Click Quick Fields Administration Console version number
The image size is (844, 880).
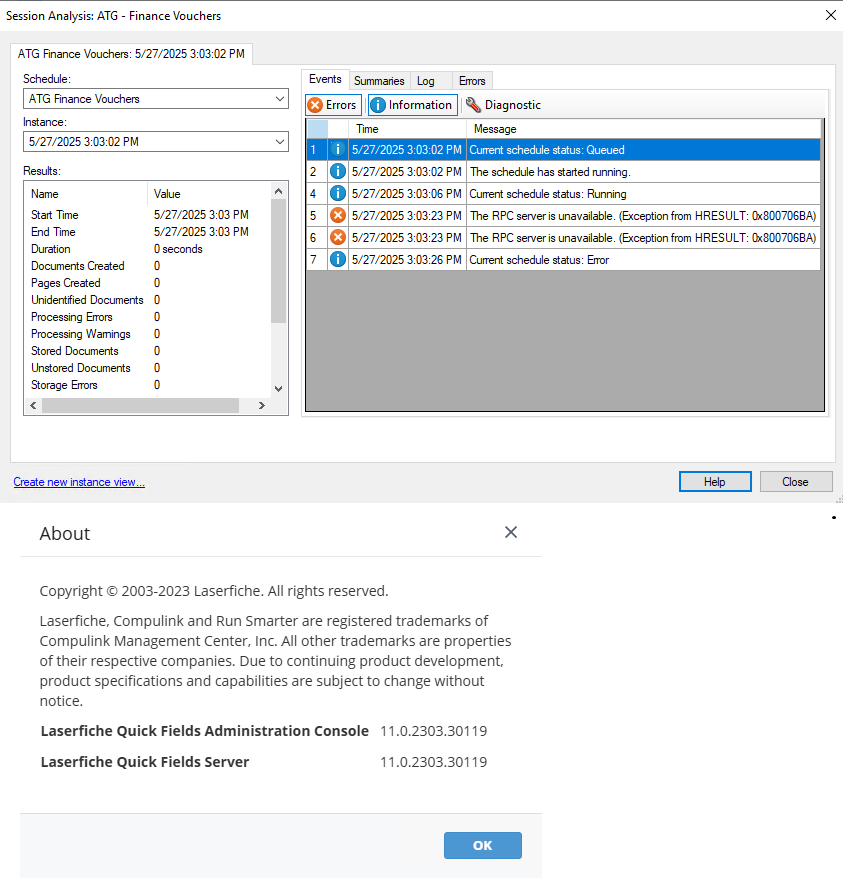(x=433, y=731)
